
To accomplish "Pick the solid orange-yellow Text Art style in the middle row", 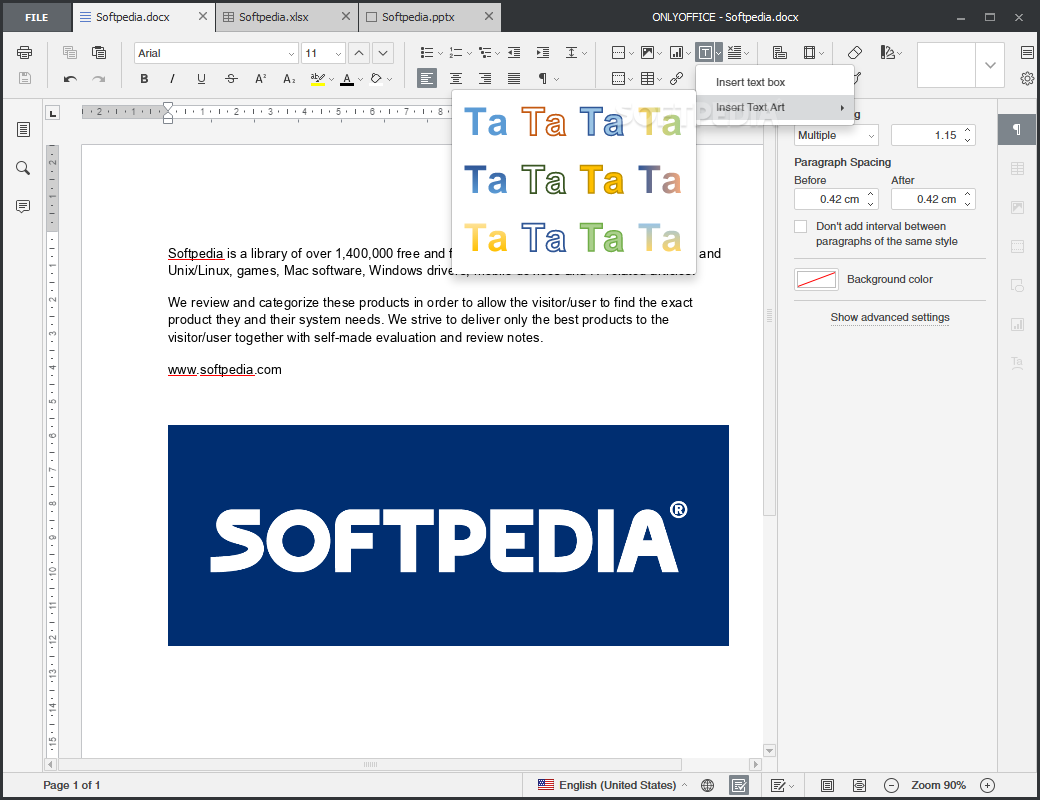I will [602, 180].
